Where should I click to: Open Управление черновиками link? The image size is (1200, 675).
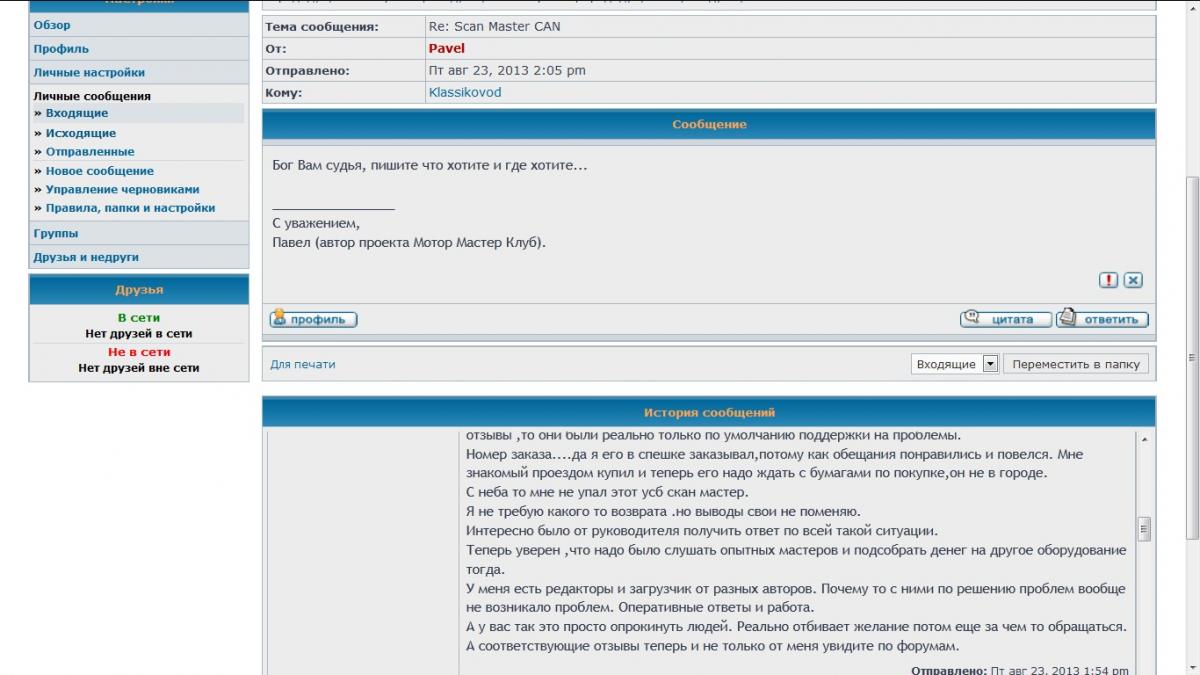[x=123, y=189]
